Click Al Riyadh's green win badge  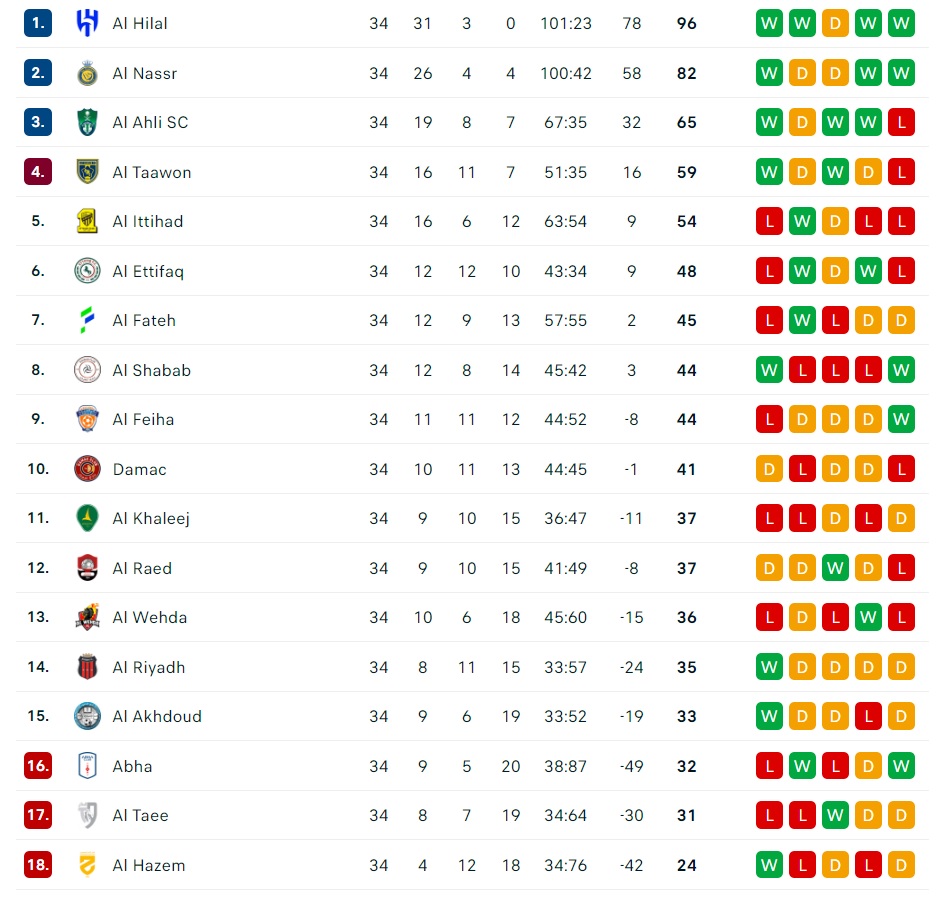point(770,667)
